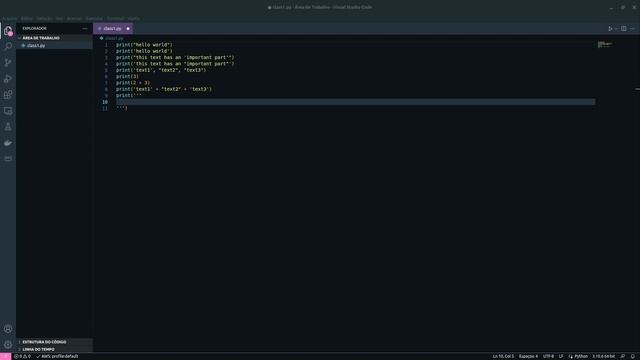Click line 6 print(3)

[x=127, y=76]
